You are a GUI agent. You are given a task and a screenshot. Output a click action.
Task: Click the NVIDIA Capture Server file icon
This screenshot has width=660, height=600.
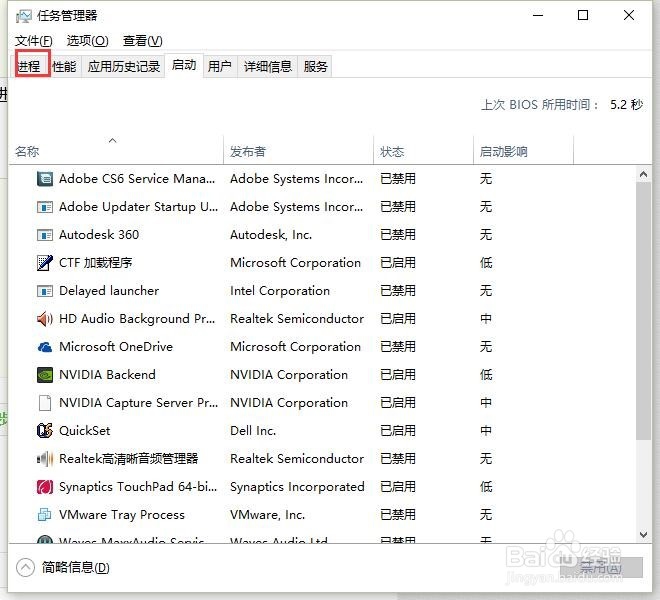pyautogui.click(x=45, y=403)
